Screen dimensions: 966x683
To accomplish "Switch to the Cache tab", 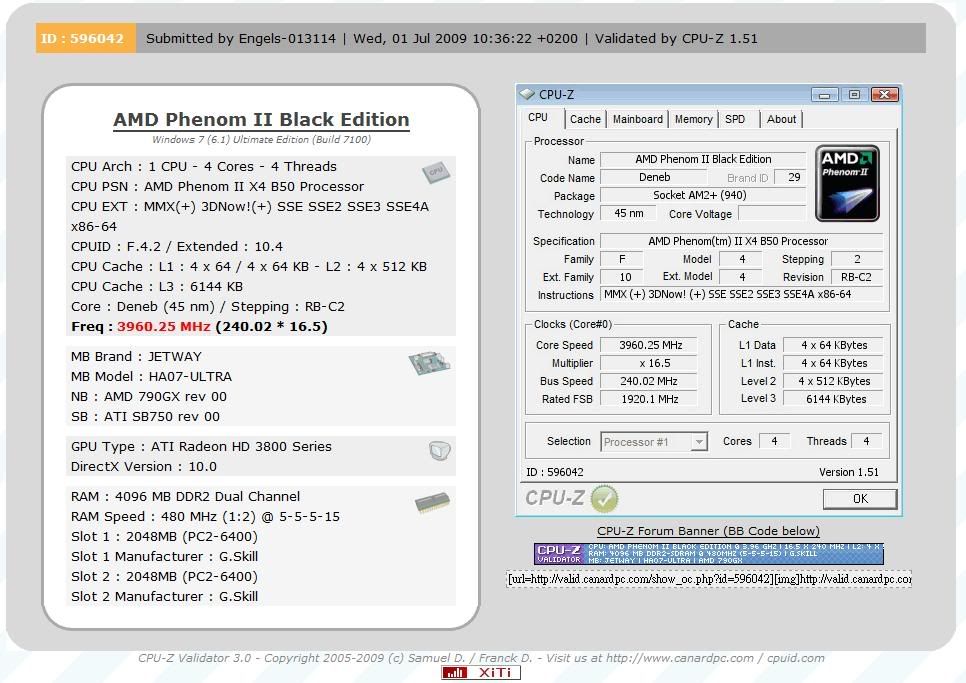I will 585,119.
